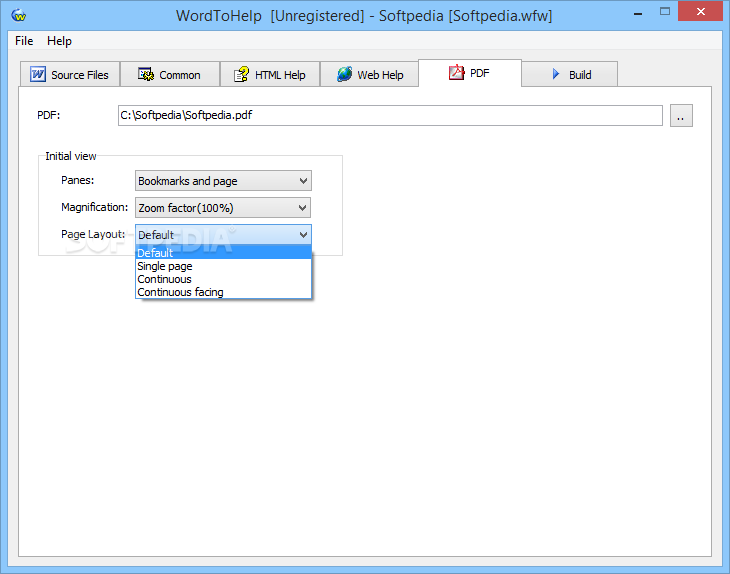The image size is (730, 574).
Task: Choose Single page layout option
Action: coord(223,266)
